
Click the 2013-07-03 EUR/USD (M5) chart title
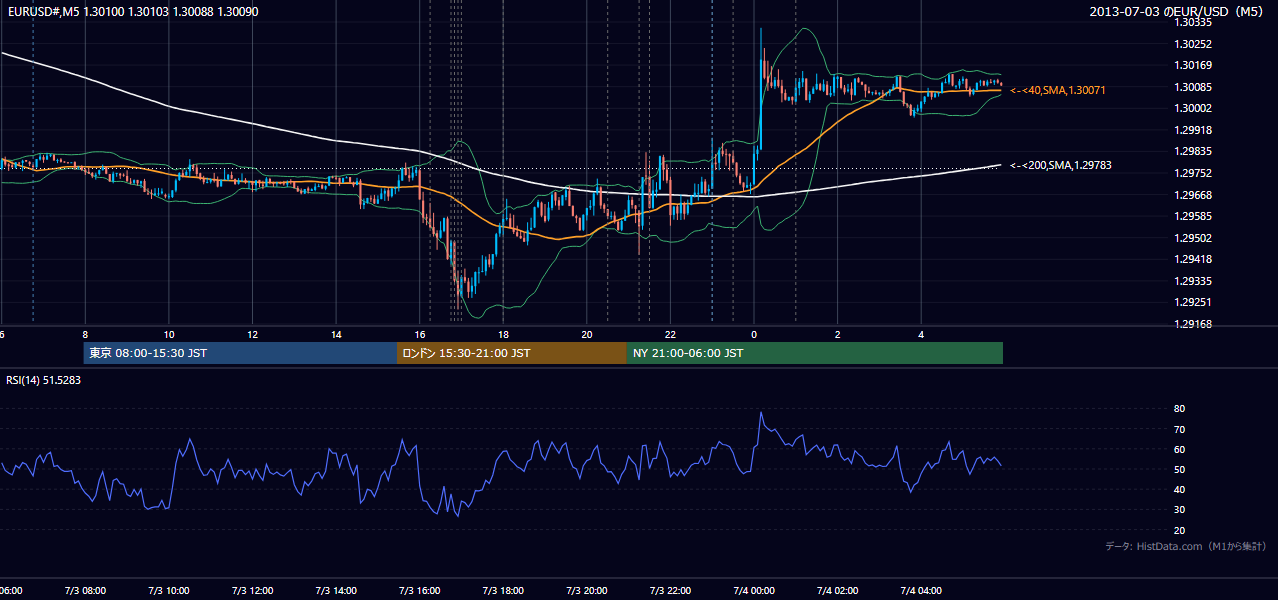click(1178, 11)
